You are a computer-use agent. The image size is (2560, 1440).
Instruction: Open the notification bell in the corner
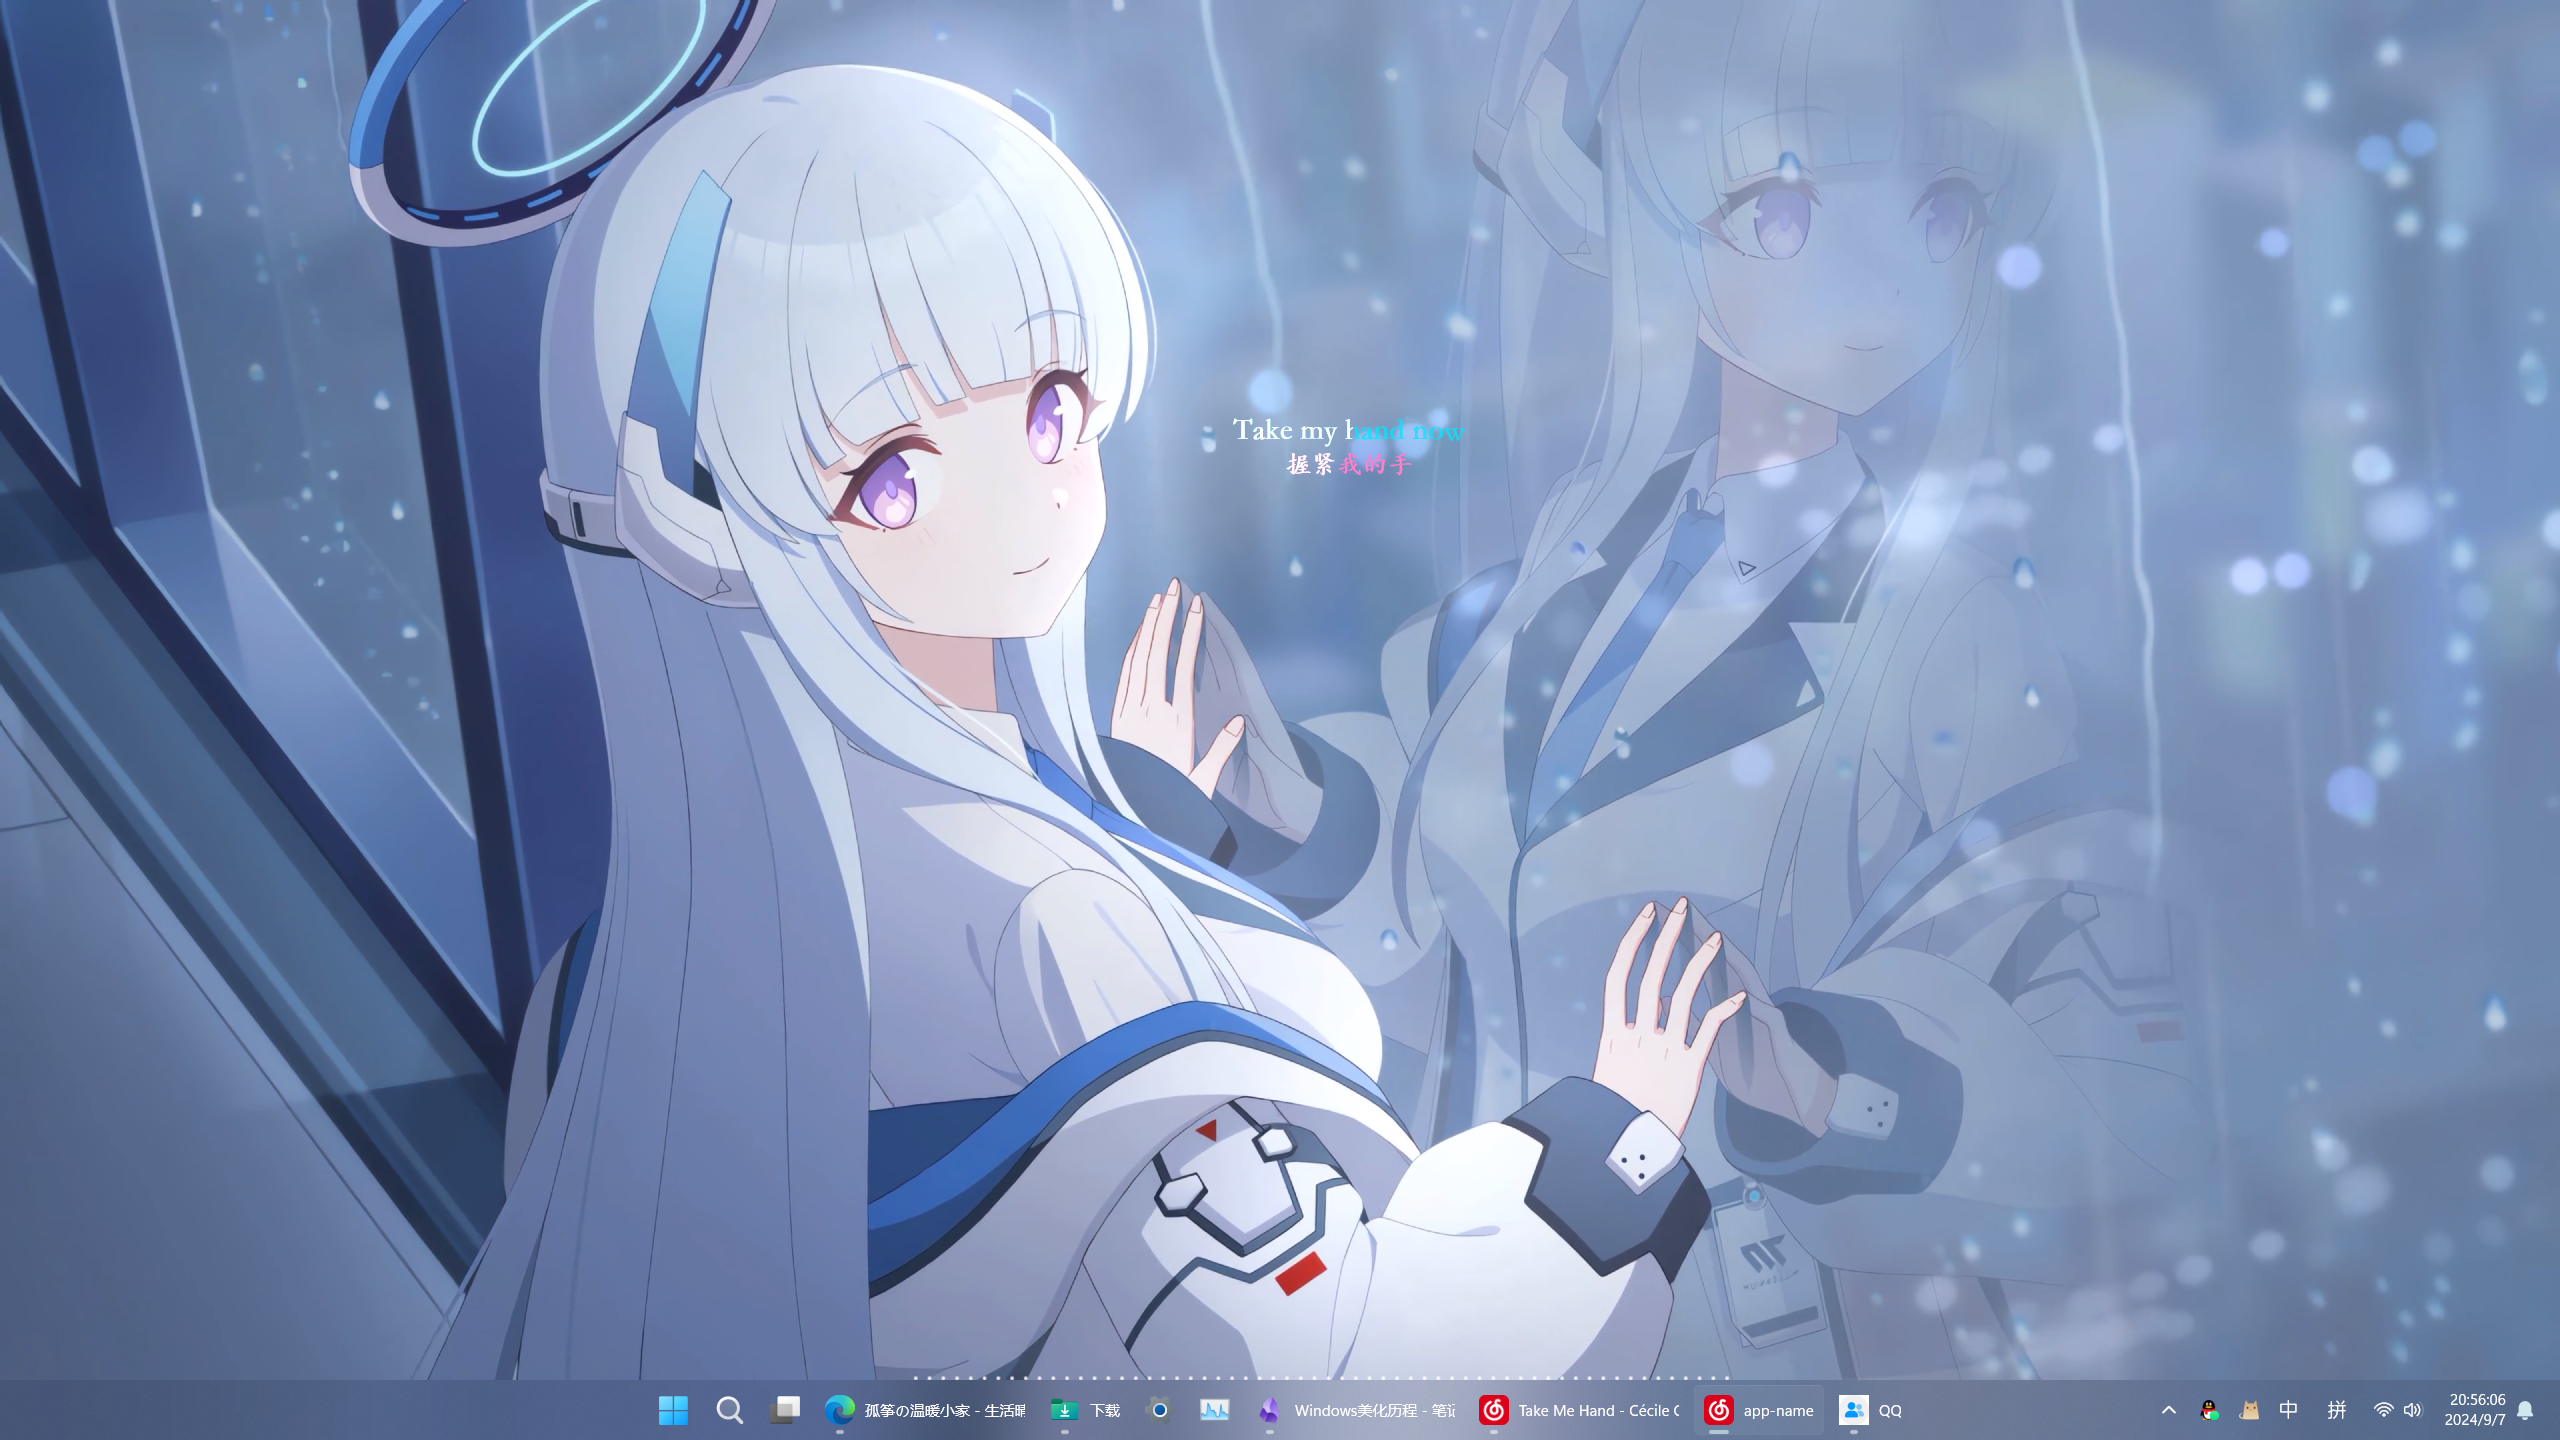click(x=2541, y=1410)
